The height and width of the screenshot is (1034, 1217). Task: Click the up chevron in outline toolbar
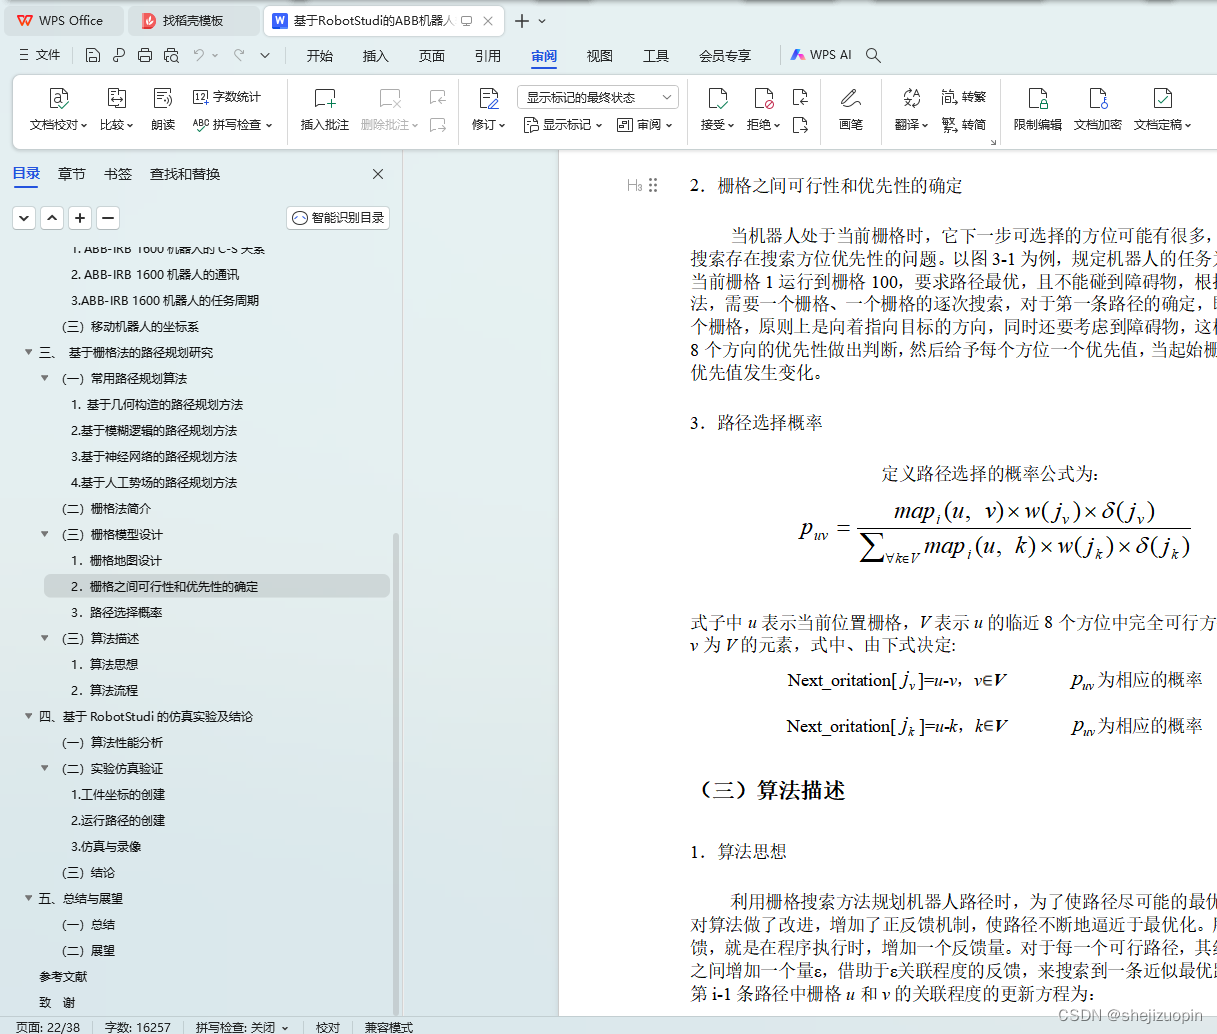tap(52, 218)
